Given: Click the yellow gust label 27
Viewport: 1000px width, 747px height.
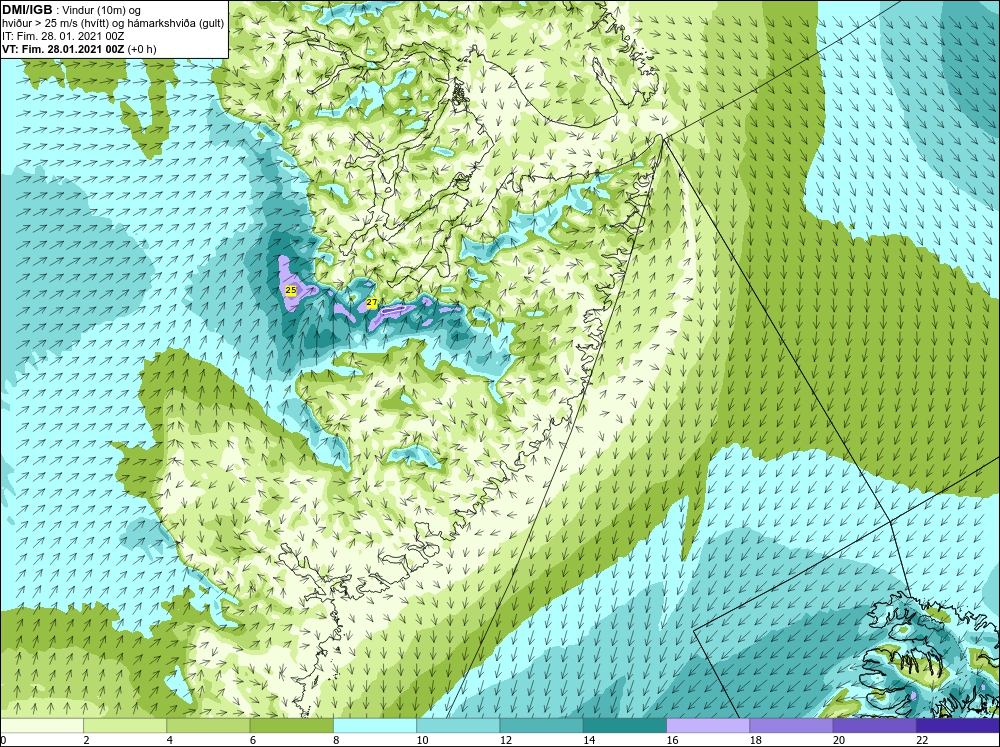Looking at the screenshot, I should tap(372, 302).
